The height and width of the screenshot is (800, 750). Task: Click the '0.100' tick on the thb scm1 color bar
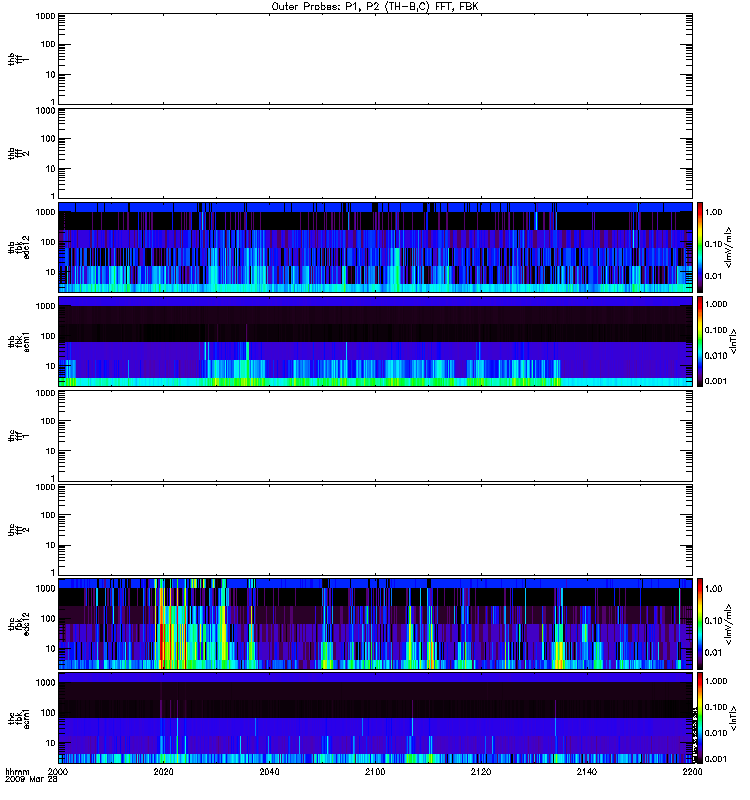click(x=716, y=330)
